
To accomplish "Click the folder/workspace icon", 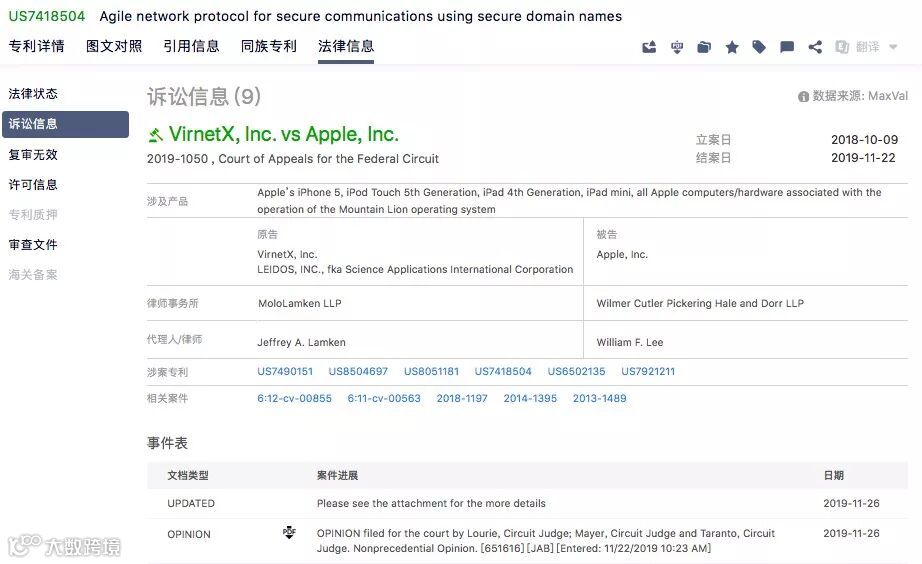I will [x=704, y=47].
